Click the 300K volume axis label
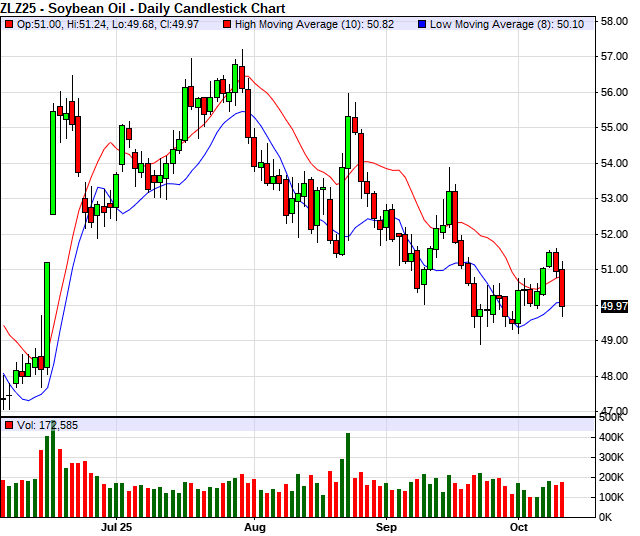This screenshot has height=536, width=640. click(x=611, y=457)
